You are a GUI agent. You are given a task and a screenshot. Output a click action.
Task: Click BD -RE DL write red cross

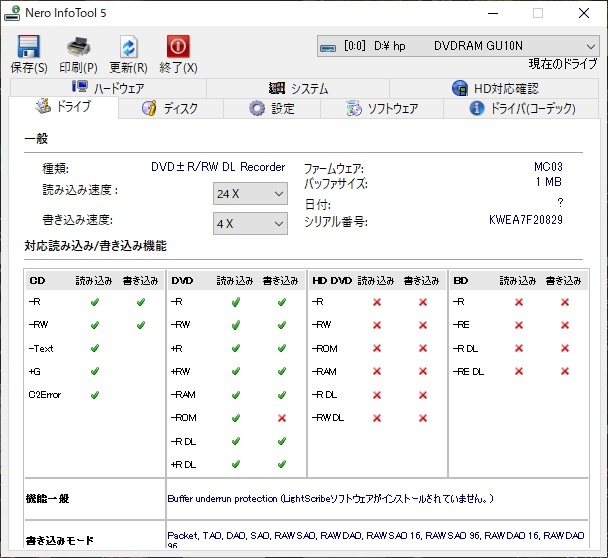coord(565,371)
